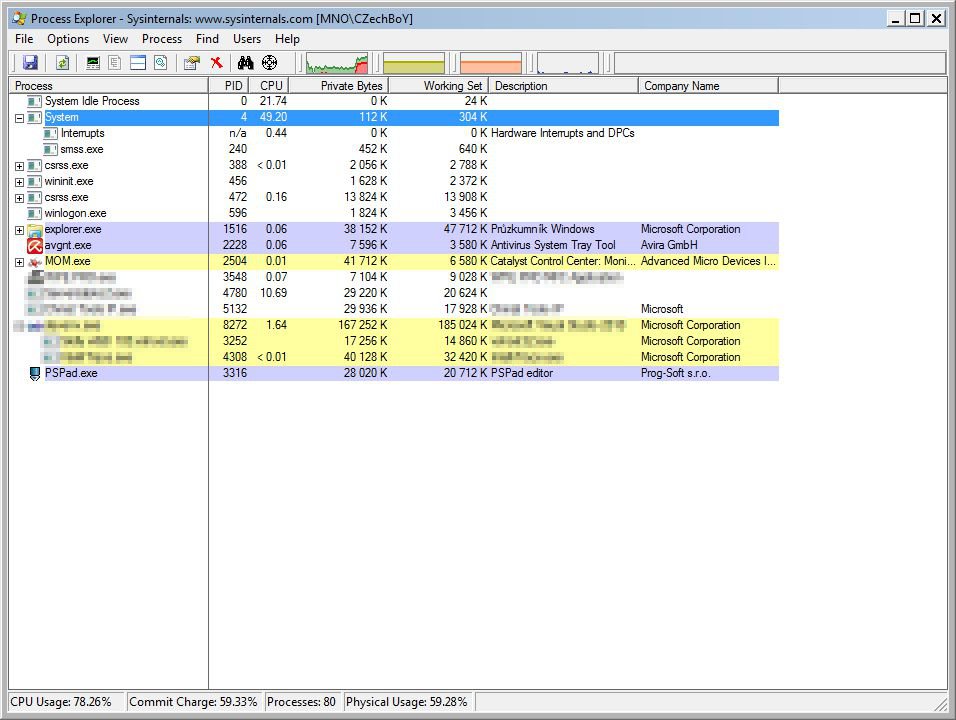The height and width of the screenshot is (720, 956).
Task: Click the 'Prog-Soft s.r.o.' company cell
Action: [676, 373]
